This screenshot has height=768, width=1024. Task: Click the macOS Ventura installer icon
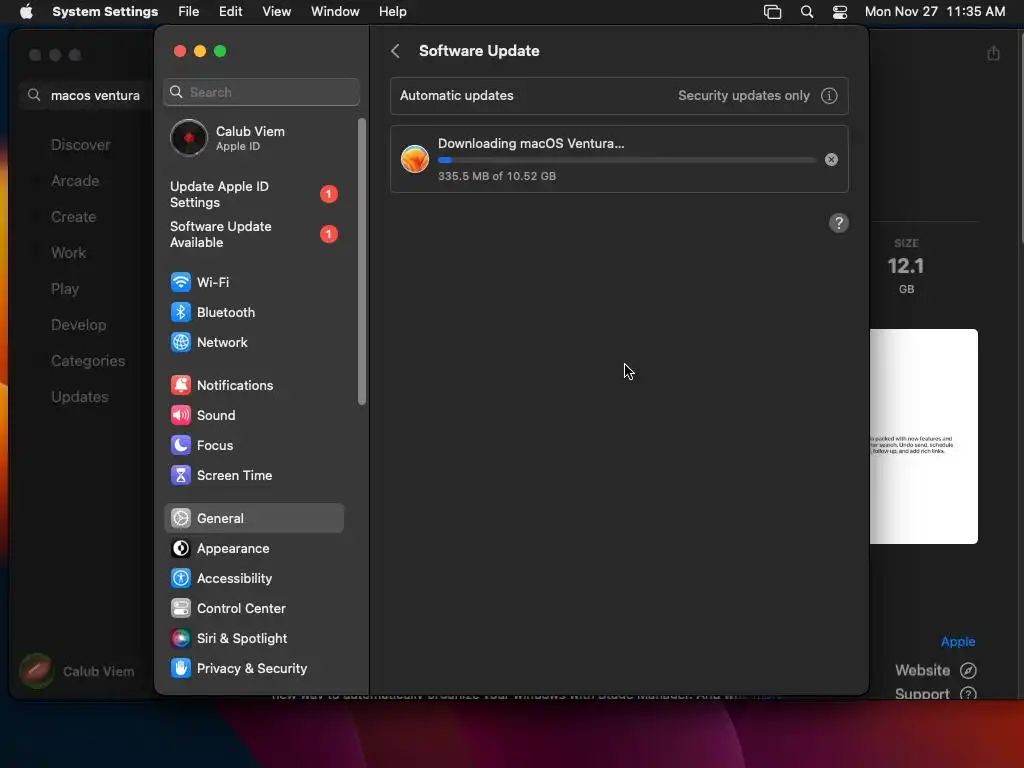(x=415, y=159)
